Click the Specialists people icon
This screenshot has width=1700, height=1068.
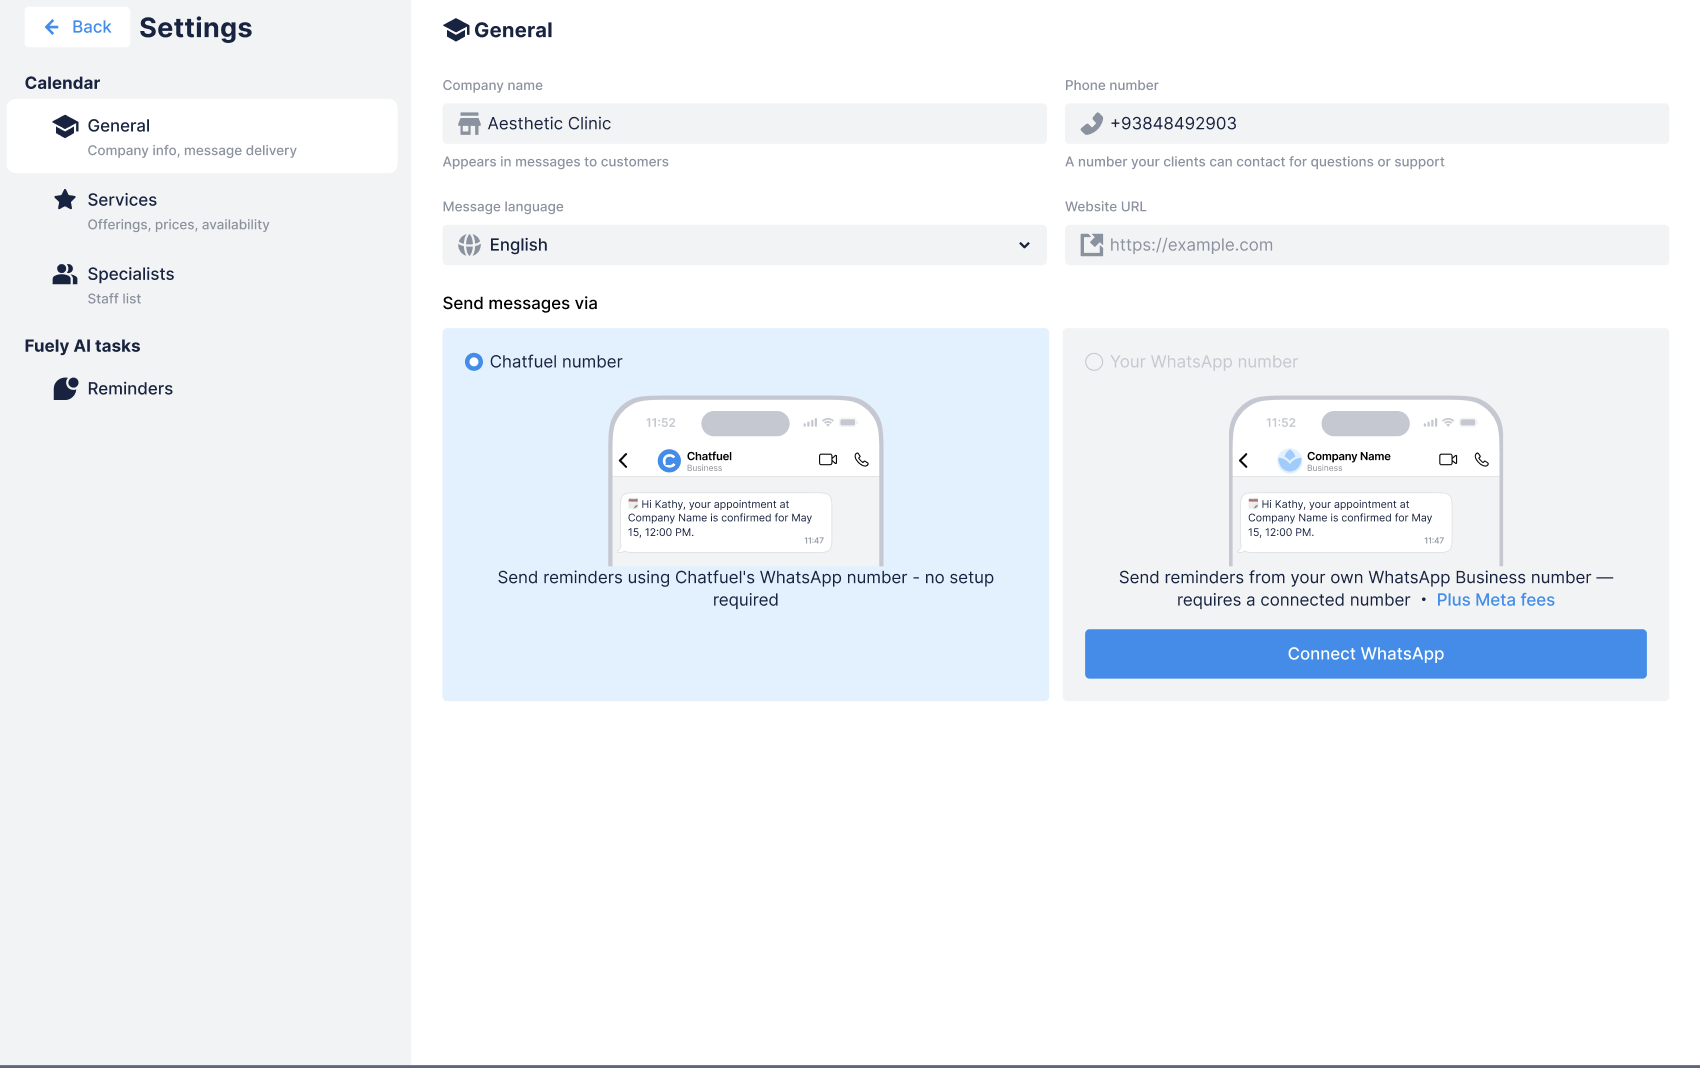[65, 274]
